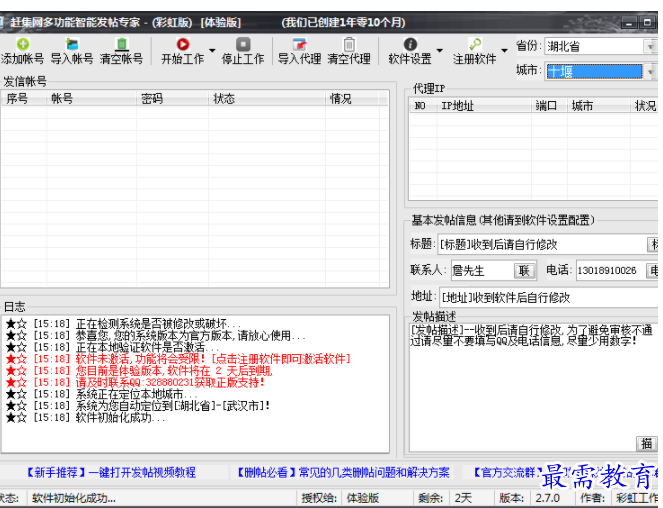Click log line 软件初始化成功

[x=85, y=417]
